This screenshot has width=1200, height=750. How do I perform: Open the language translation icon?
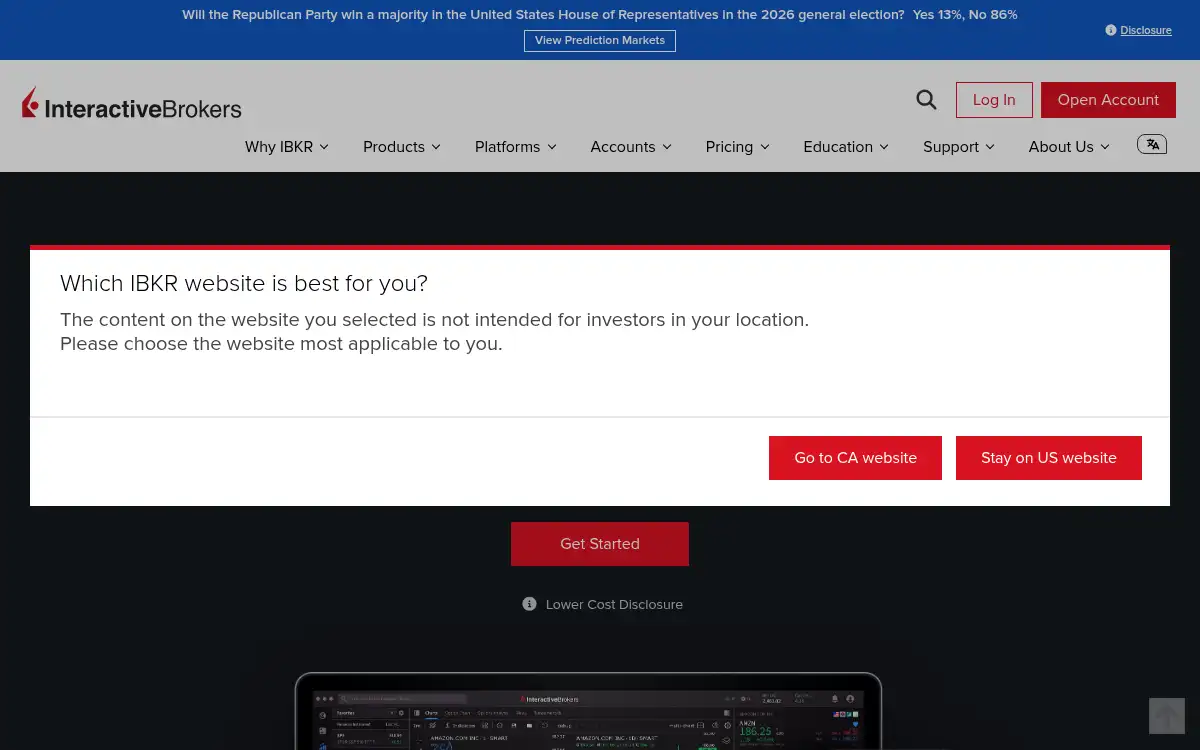tap(1152, 145)
